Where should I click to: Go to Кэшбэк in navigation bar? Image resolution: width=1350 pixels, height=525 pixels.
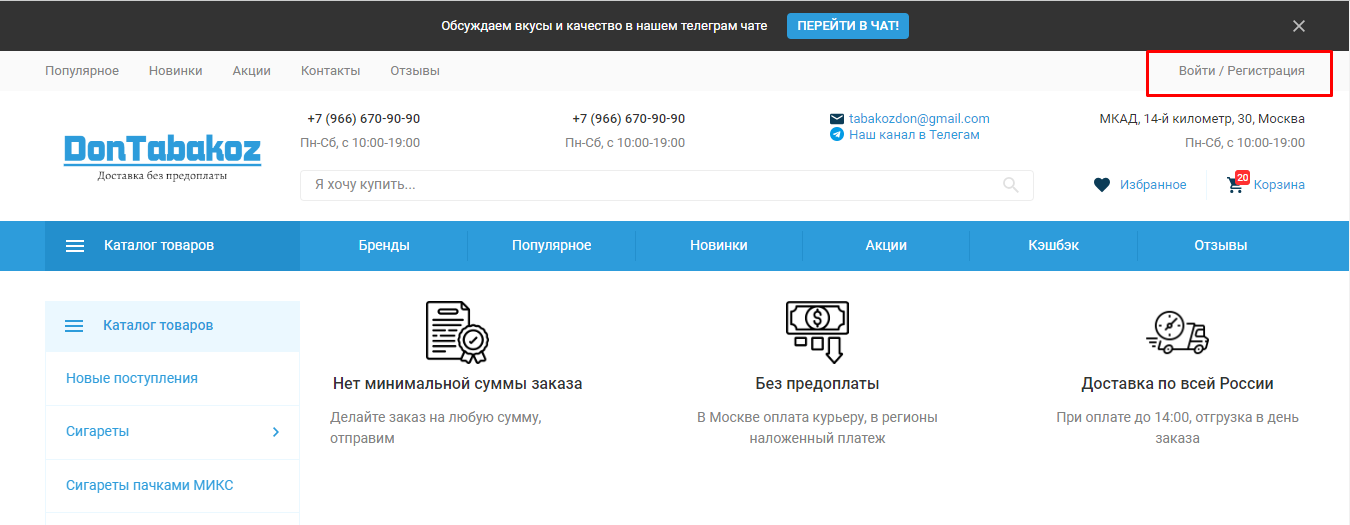pyautogui.click(x=1053, y=246)
